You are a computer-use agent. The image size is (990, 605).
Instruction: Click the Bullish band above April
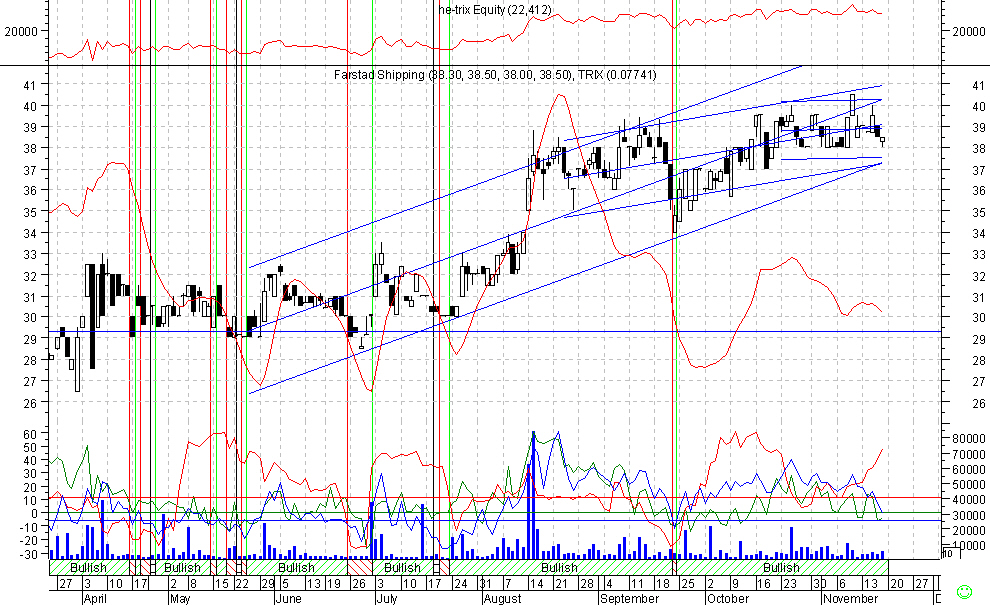[89, 567]
